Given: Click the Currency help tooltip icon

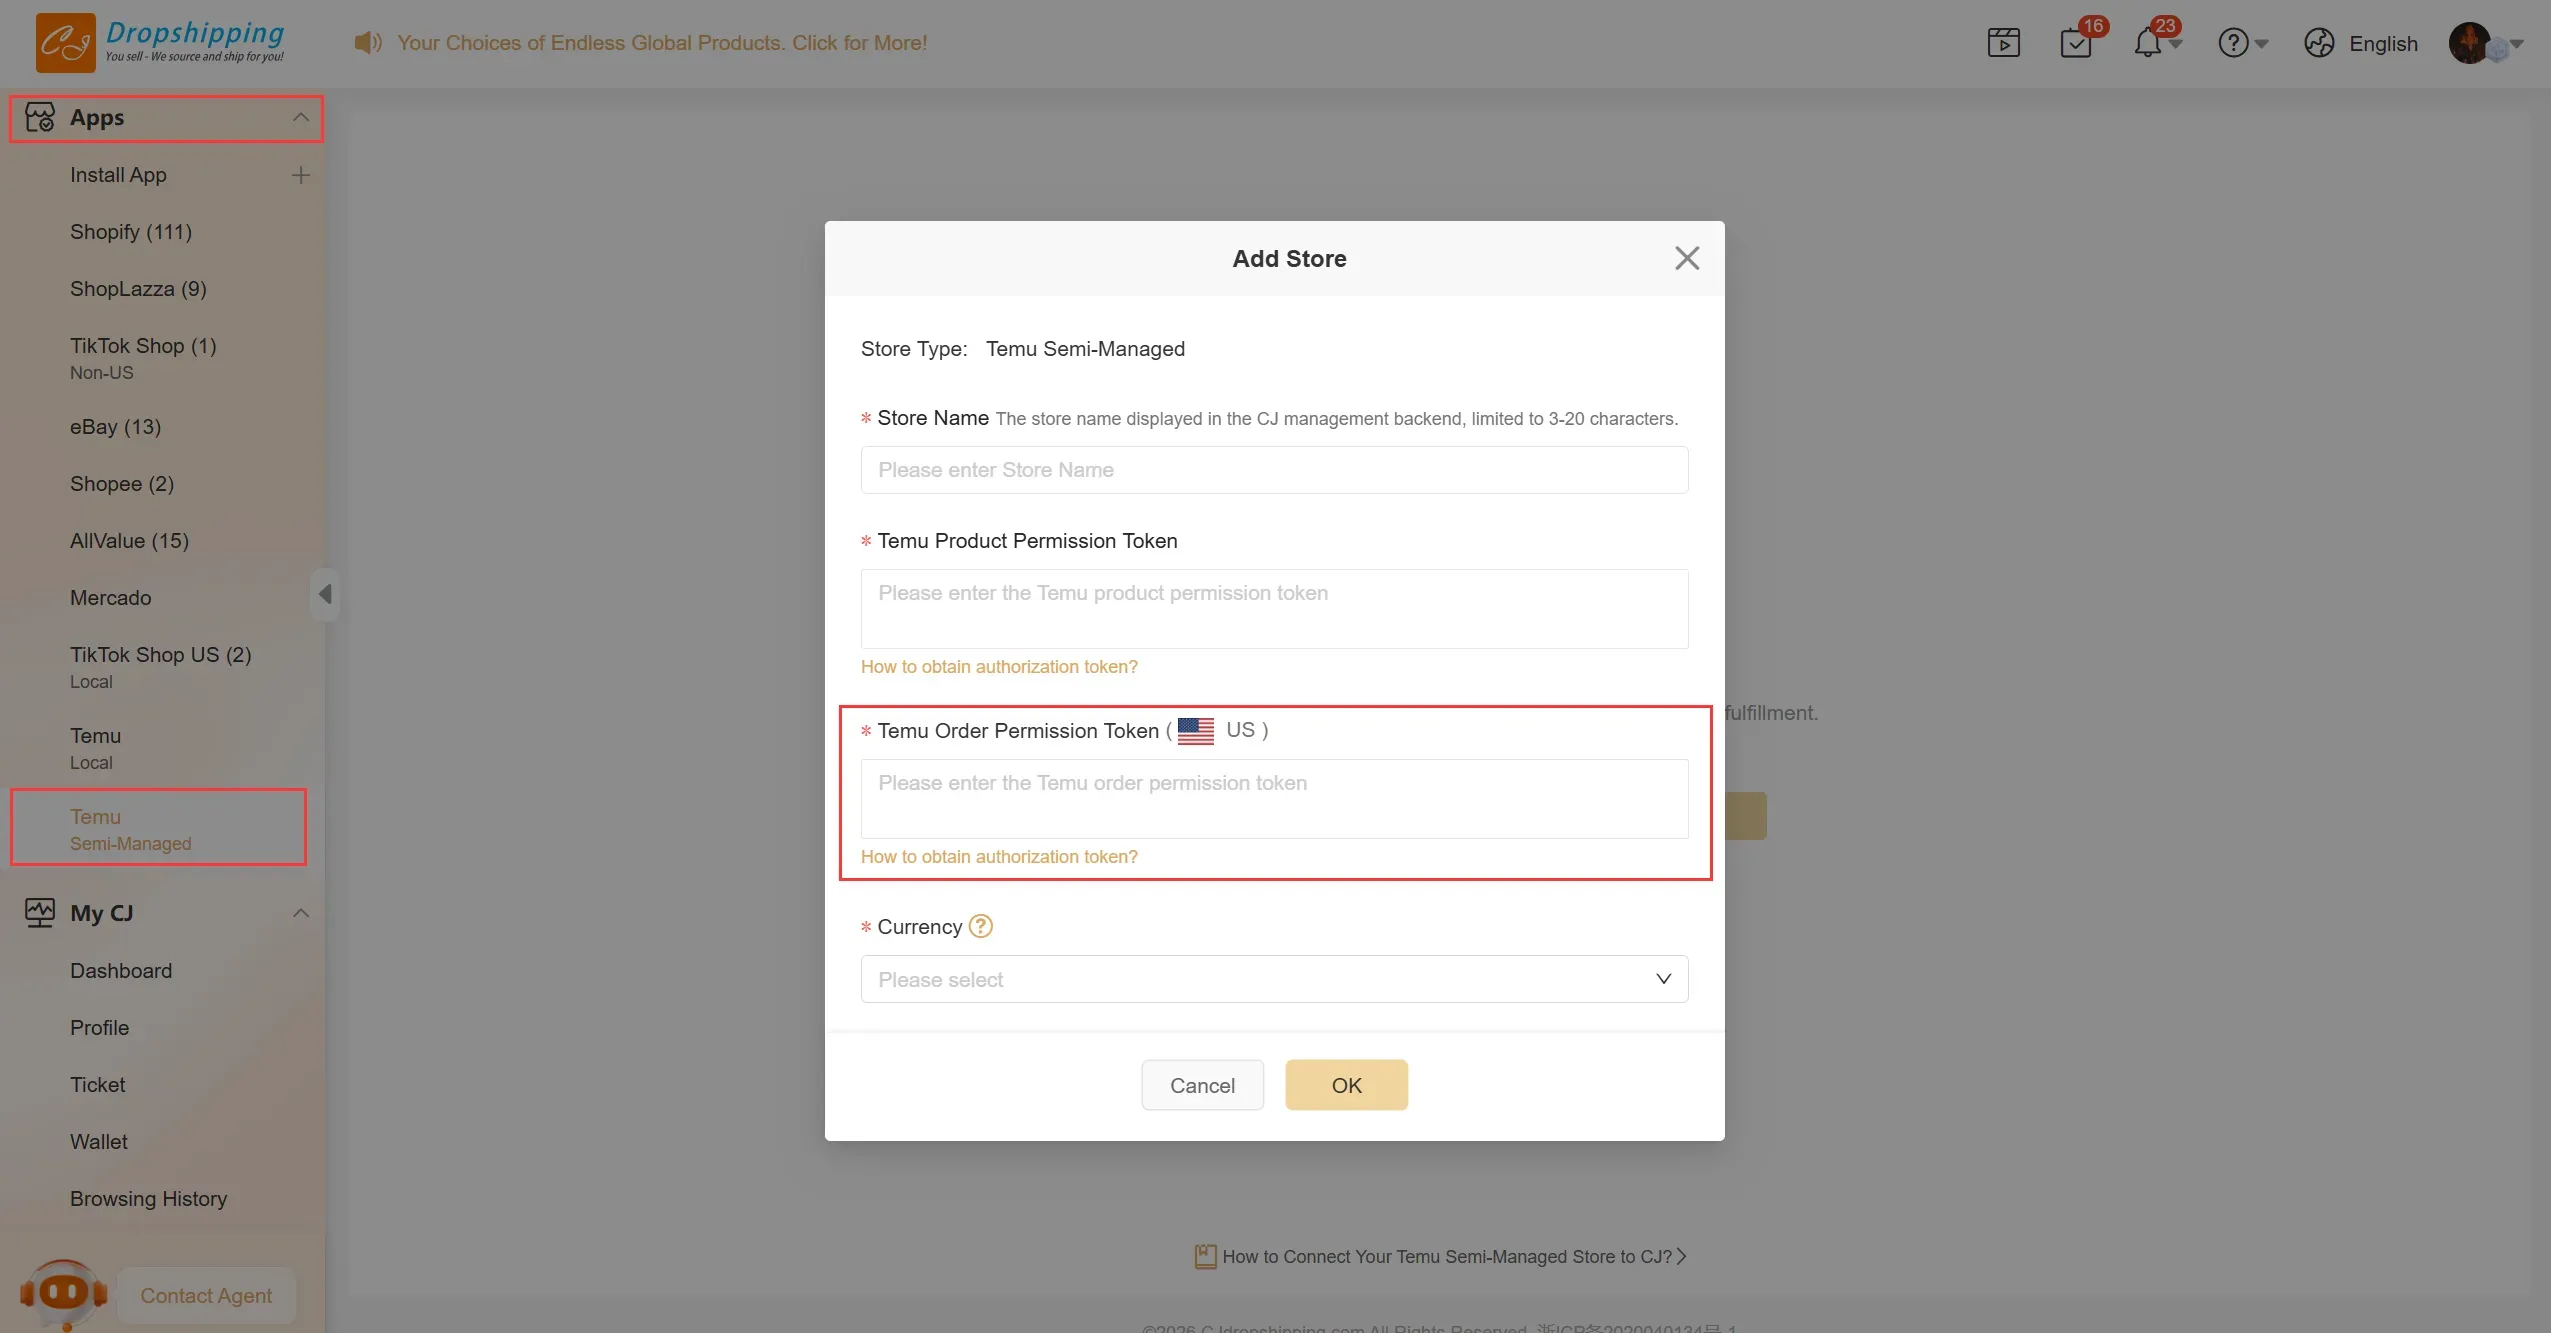Looking at the screenshot, I should [x=981, y=926].
